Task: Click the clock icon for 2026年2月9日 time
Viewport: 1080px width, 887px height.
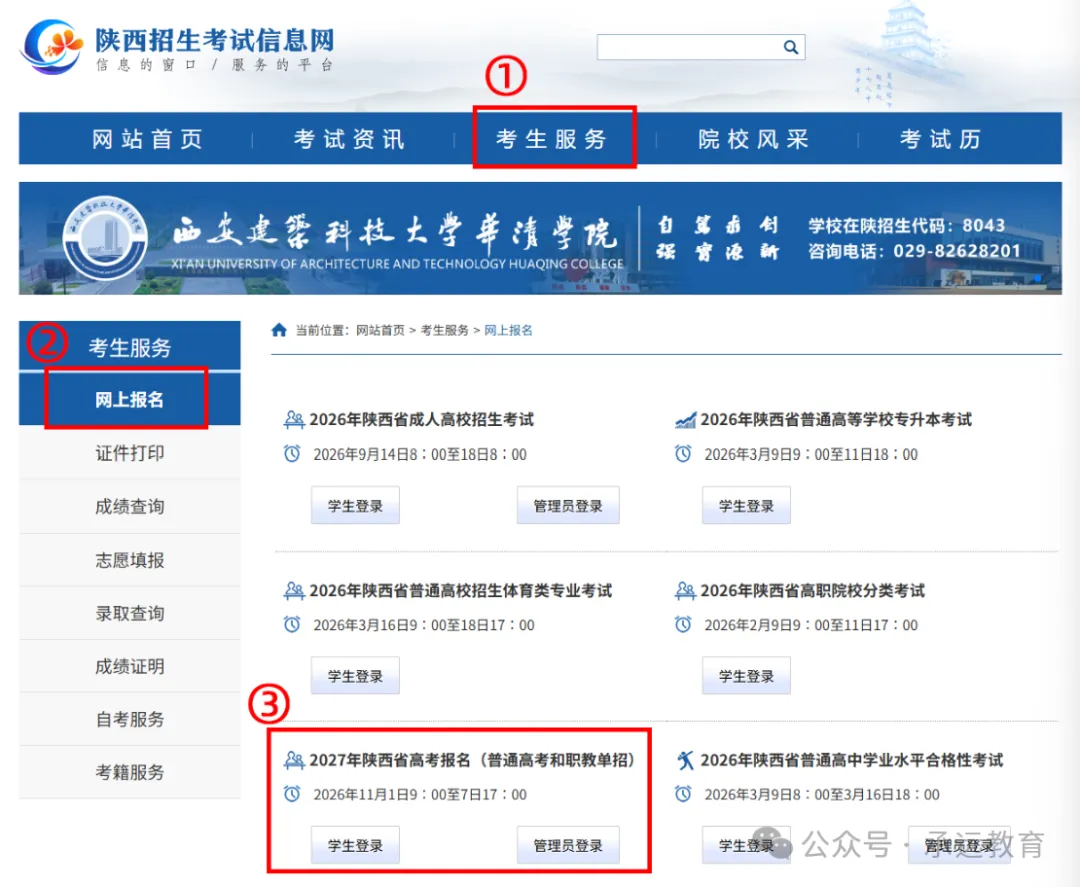Action: click(x=683, y=625)
